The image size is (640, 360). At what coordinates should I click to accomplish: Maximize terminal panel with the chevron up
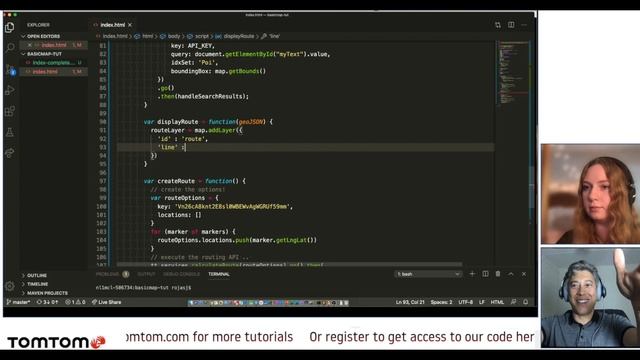pos(511,274)
